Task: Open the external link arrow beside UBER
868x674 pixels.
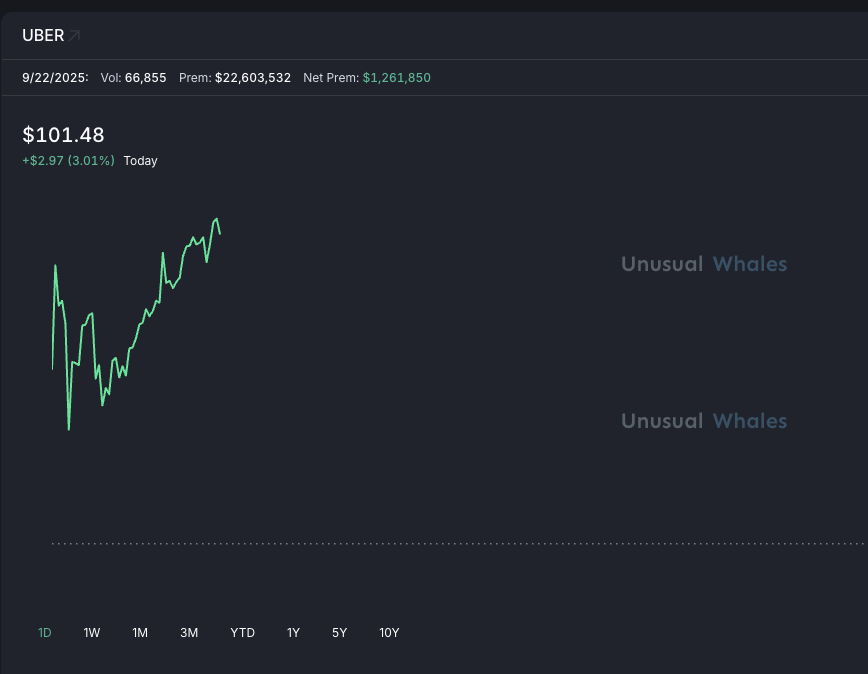Action: click(75, 36)
